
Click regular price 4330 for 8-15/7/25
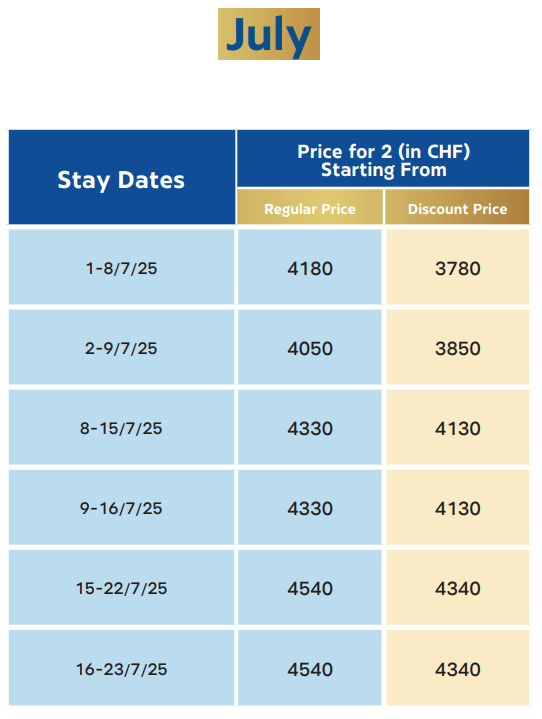pyautogui.click(x=310, y=427)
